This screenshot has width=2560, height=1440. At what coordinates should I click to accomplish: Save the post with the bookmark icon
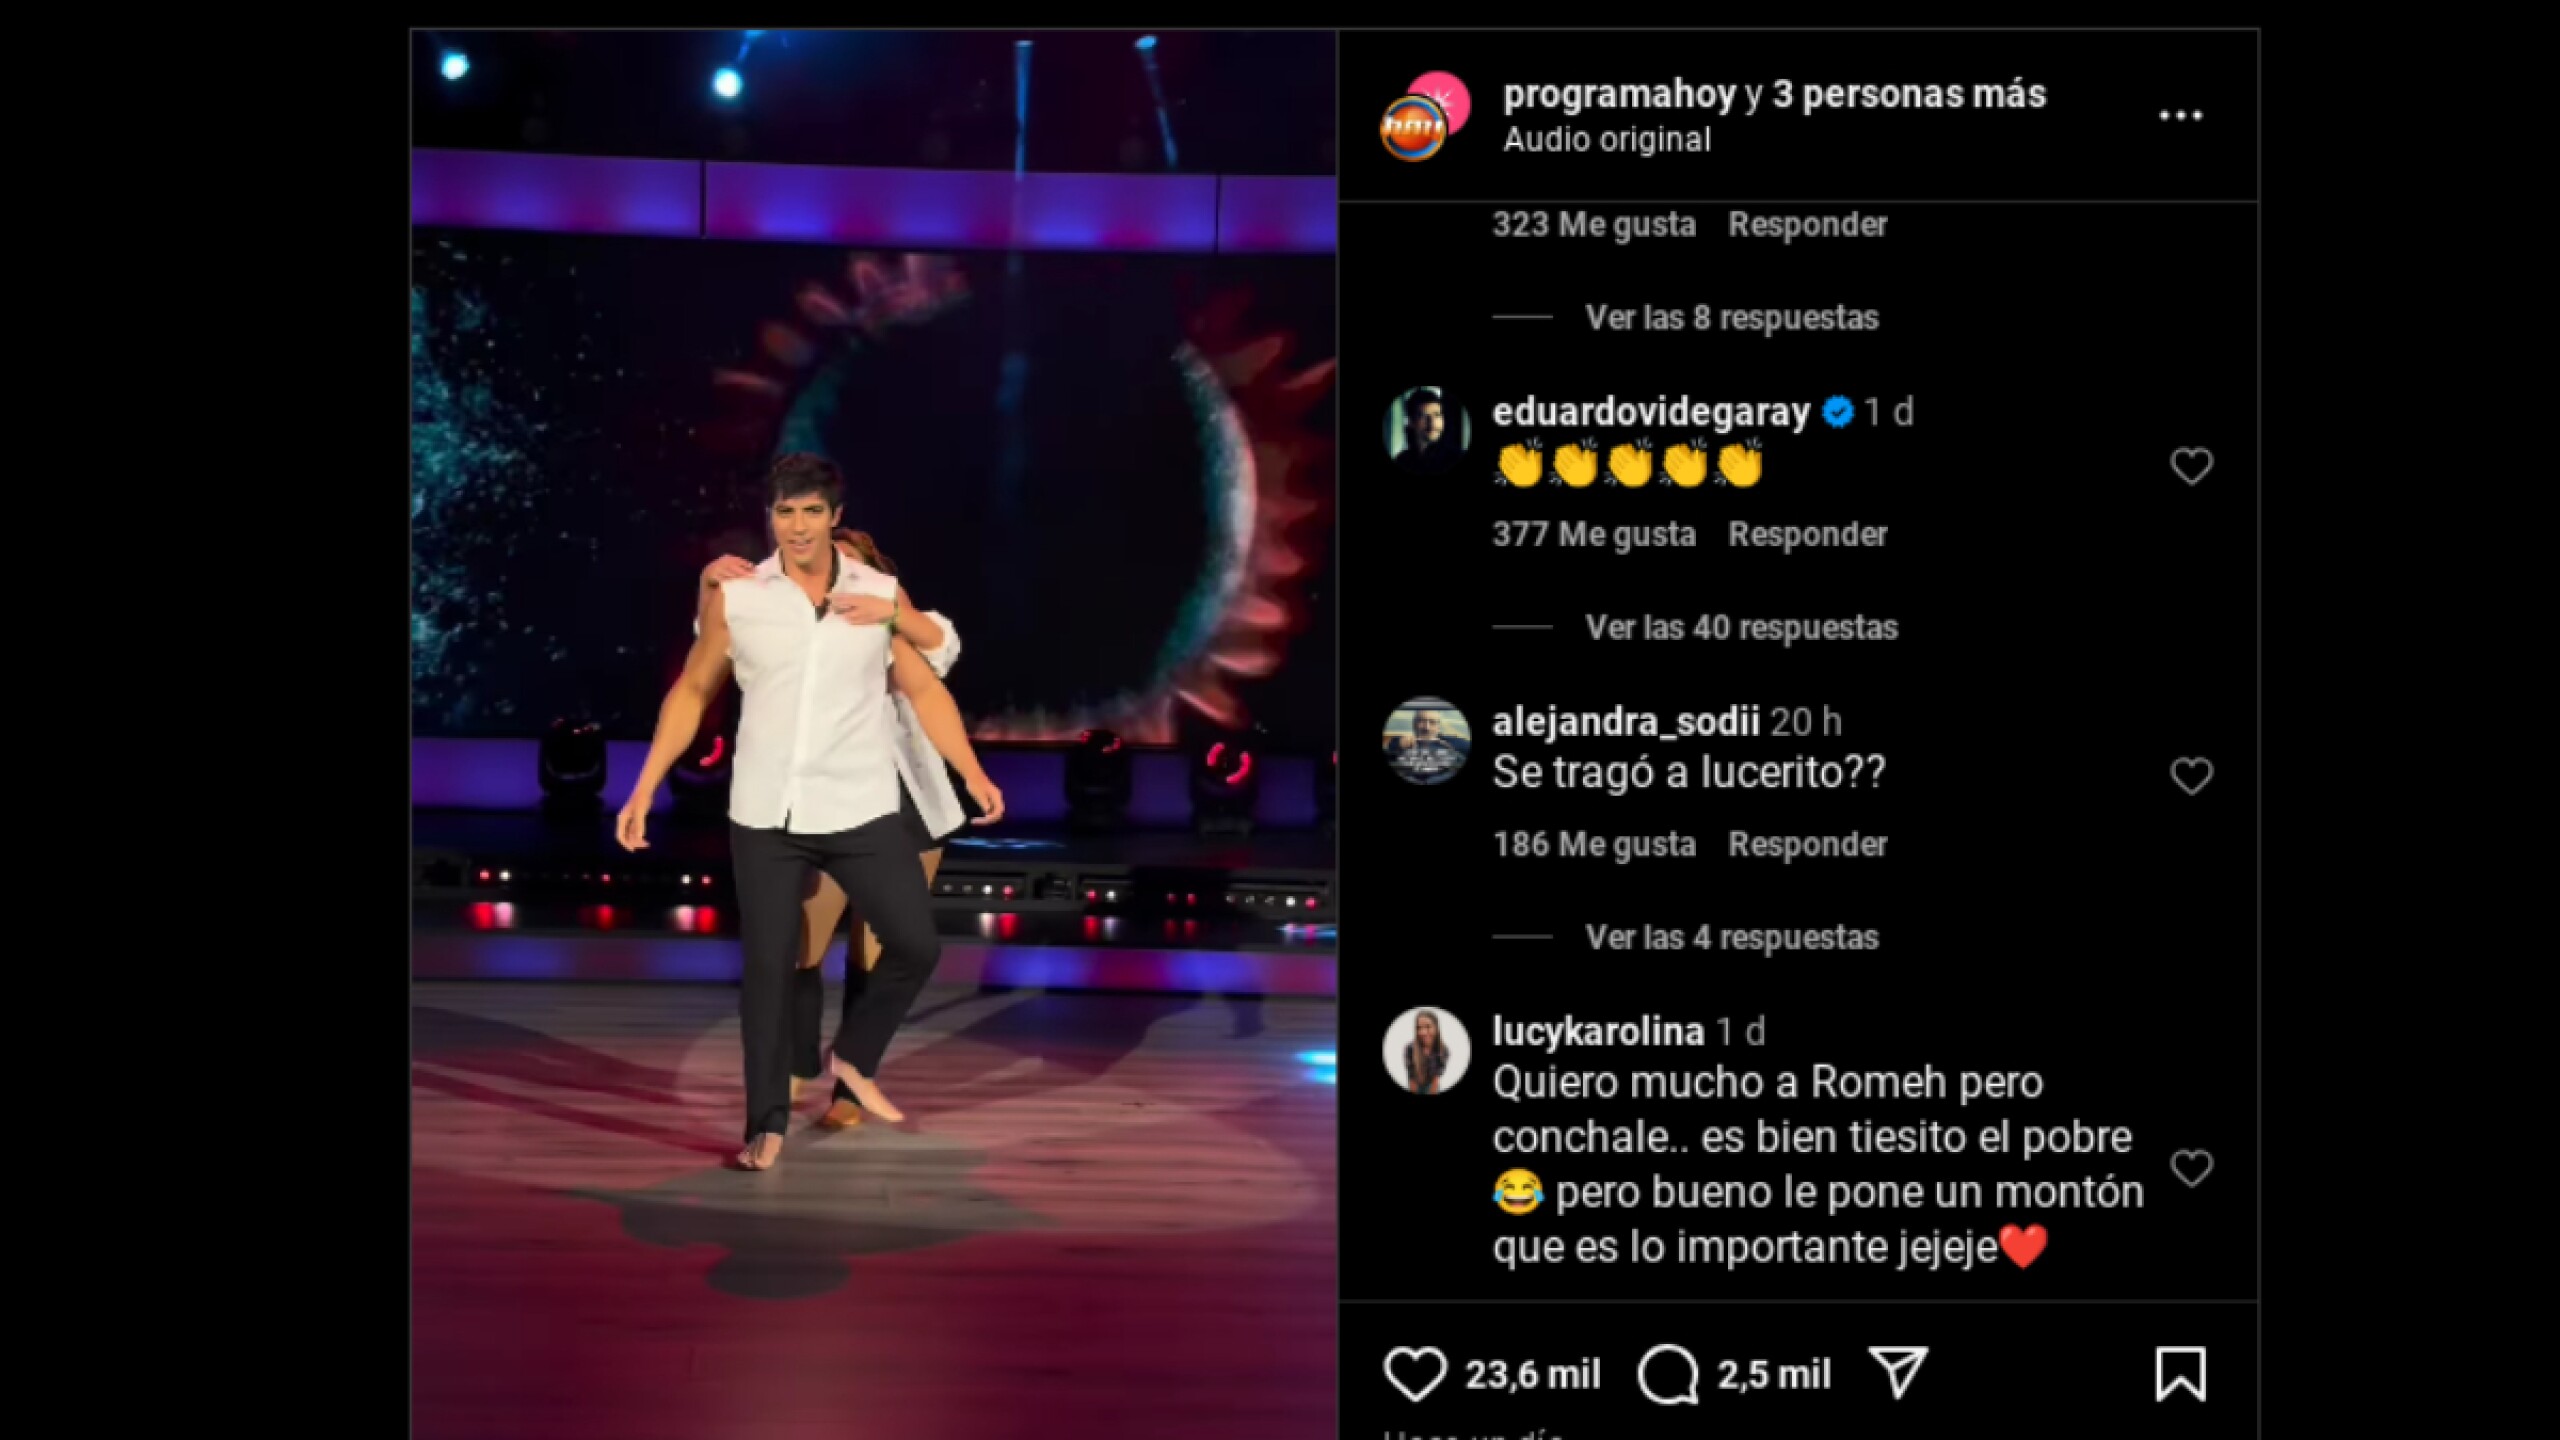[2181, 1374]
